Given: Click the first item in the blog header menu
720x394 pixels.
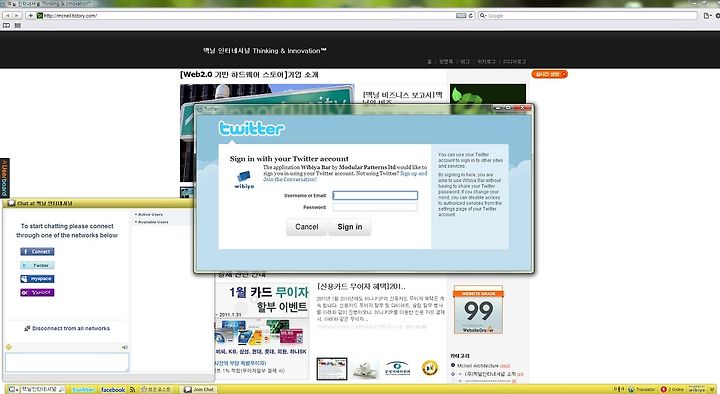Looking at the screenshot, I should pos(430,61).
